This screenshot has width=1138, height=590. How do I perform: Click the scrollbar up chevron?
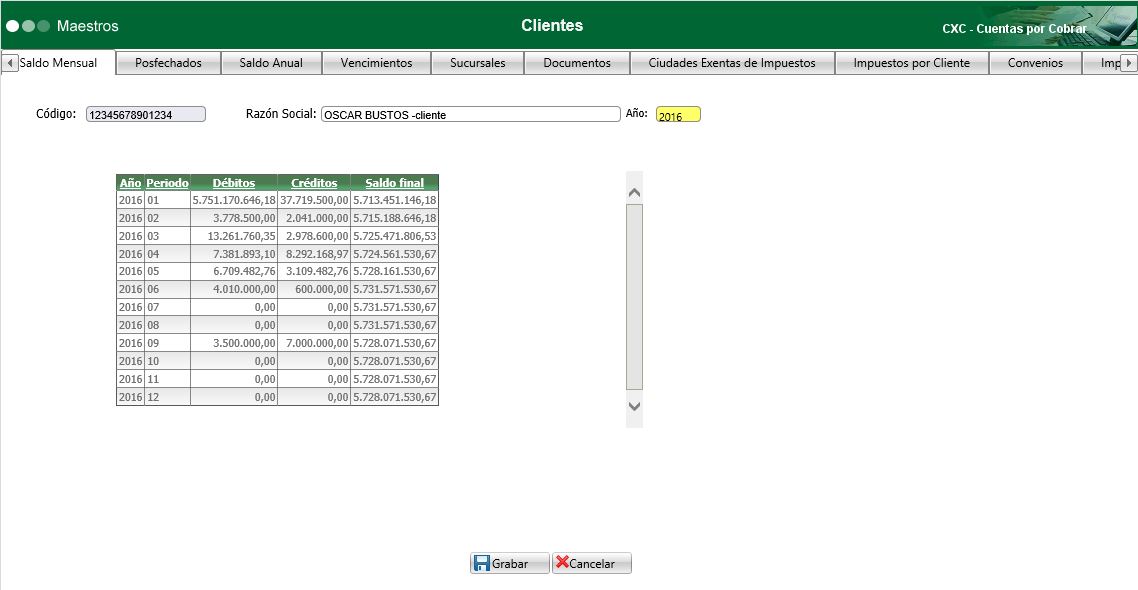(x=634, y=192)
